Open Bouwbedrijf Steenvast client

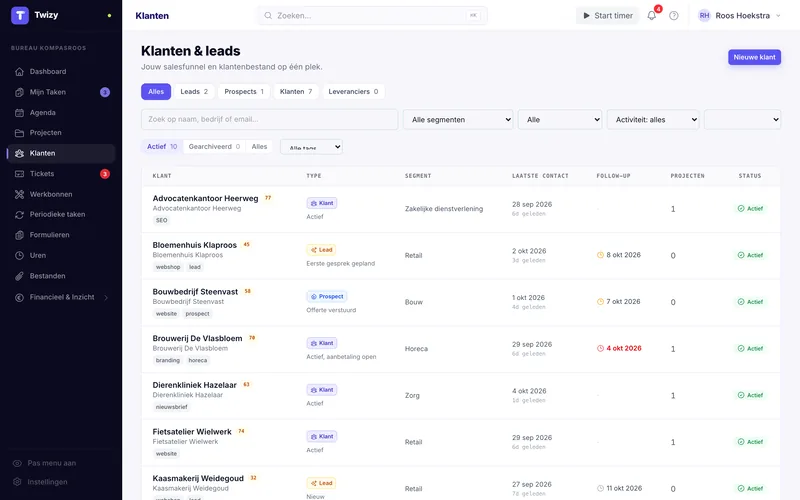(x=195, y=292)
